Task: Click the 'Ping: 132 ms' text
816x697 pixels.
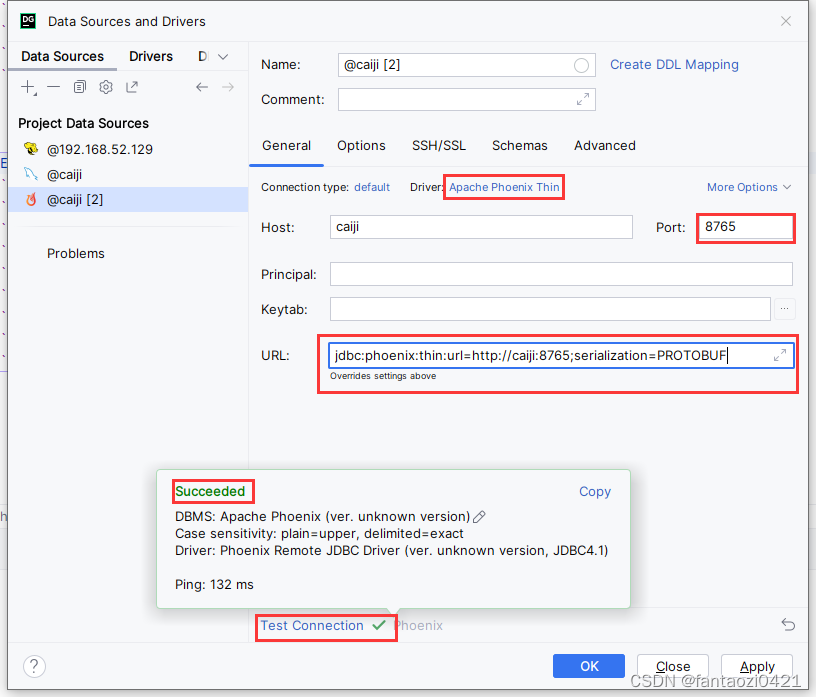Action: (214, 585)
